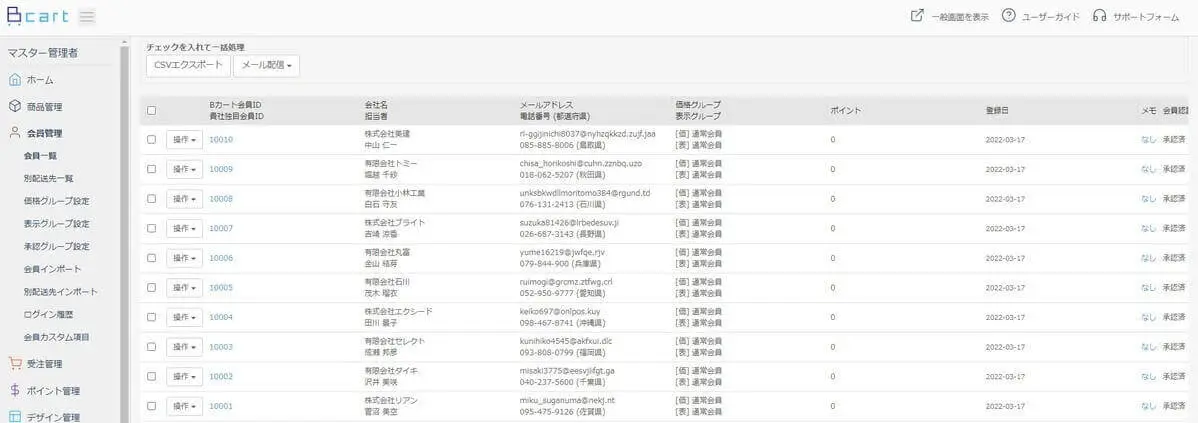The width and height of the screenshot is (1198, 423).
Task: Click the dollar icon for ポイント管理
Action: coord(15,390)
